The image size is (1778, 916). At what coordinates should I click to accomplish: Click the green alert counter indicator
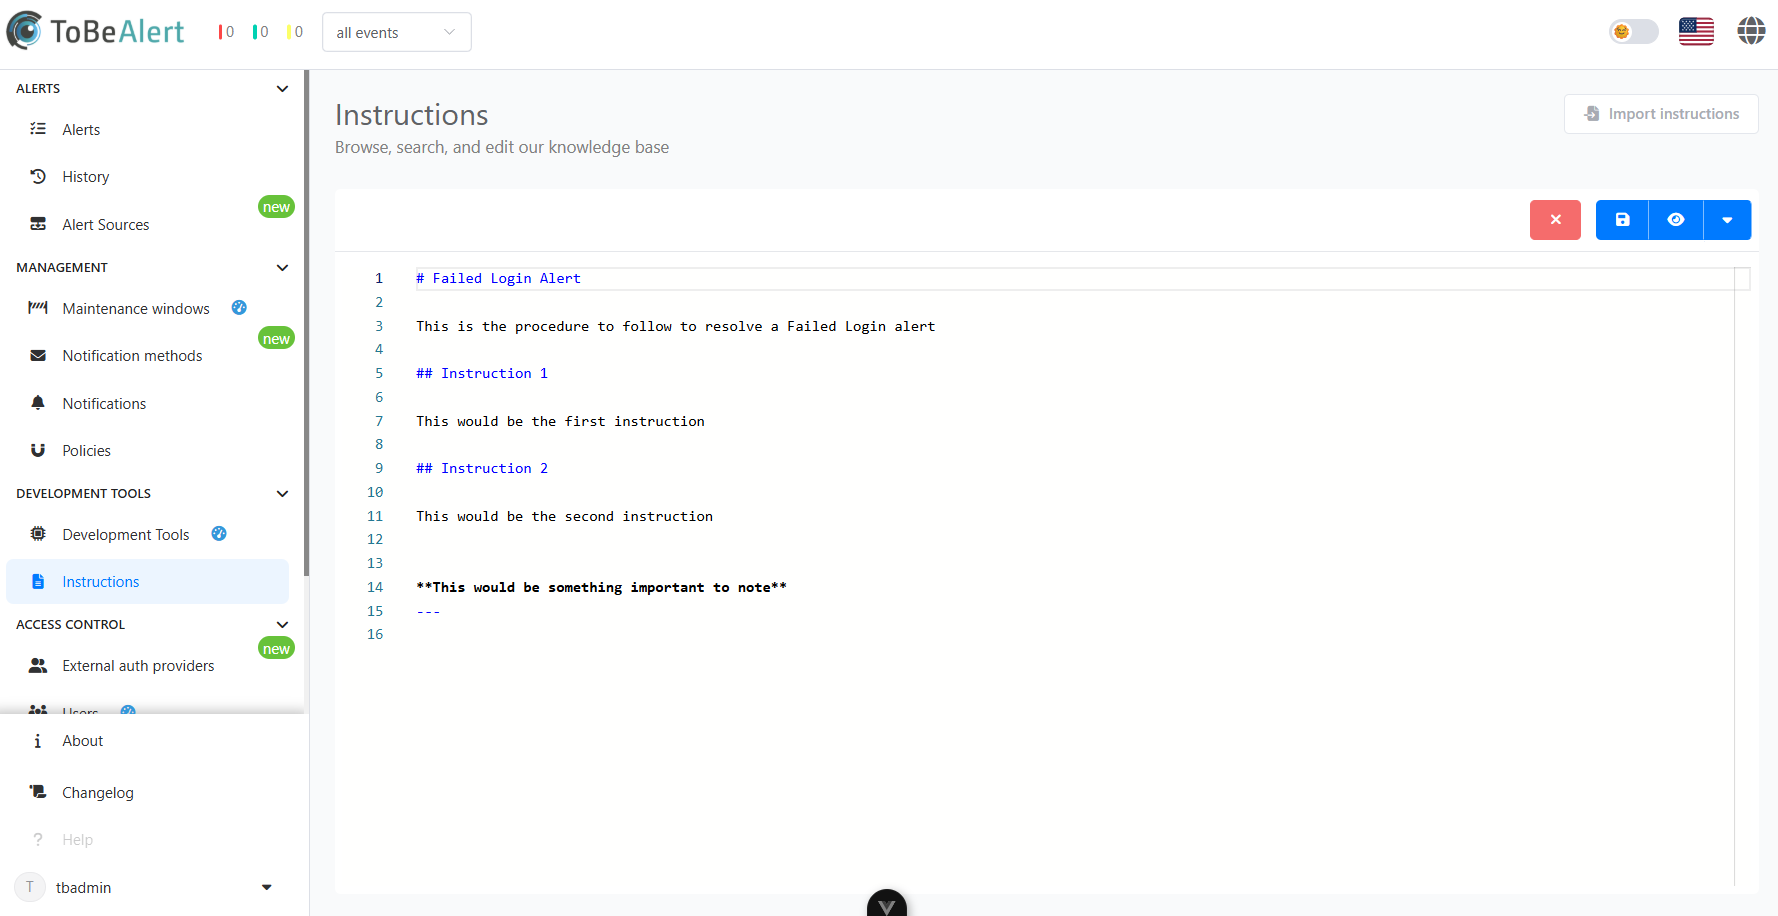[260, 32]
